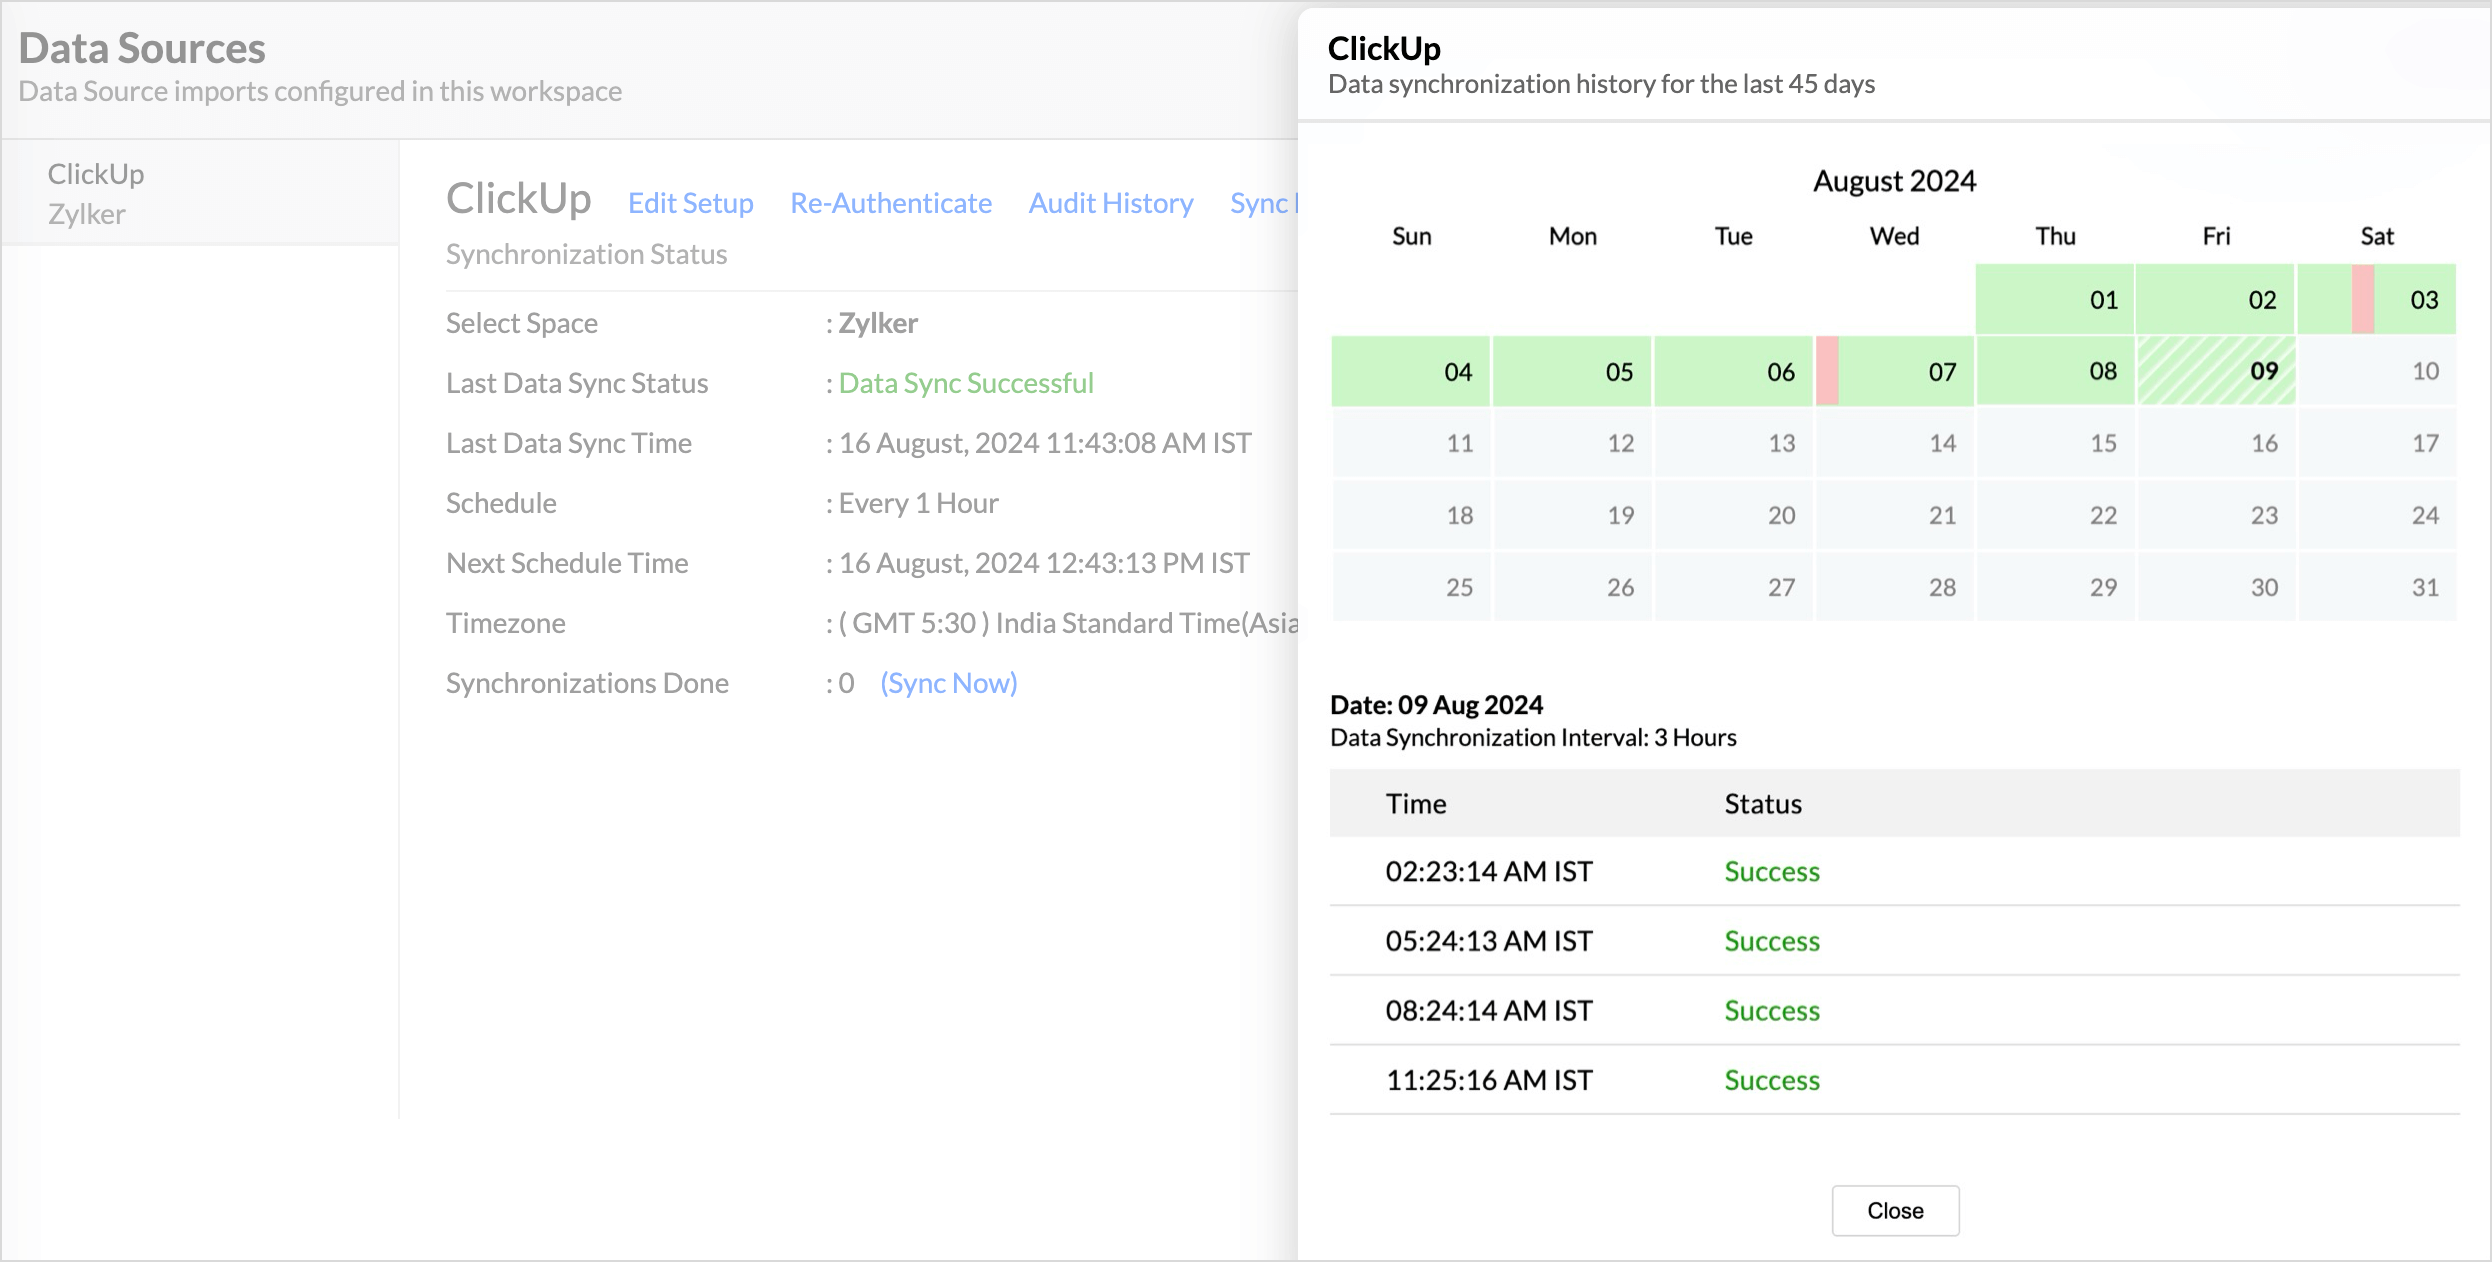Select August 07 in the calendar
This screenshot has height=1262, width=2492.
click(x=1894, y=371)
